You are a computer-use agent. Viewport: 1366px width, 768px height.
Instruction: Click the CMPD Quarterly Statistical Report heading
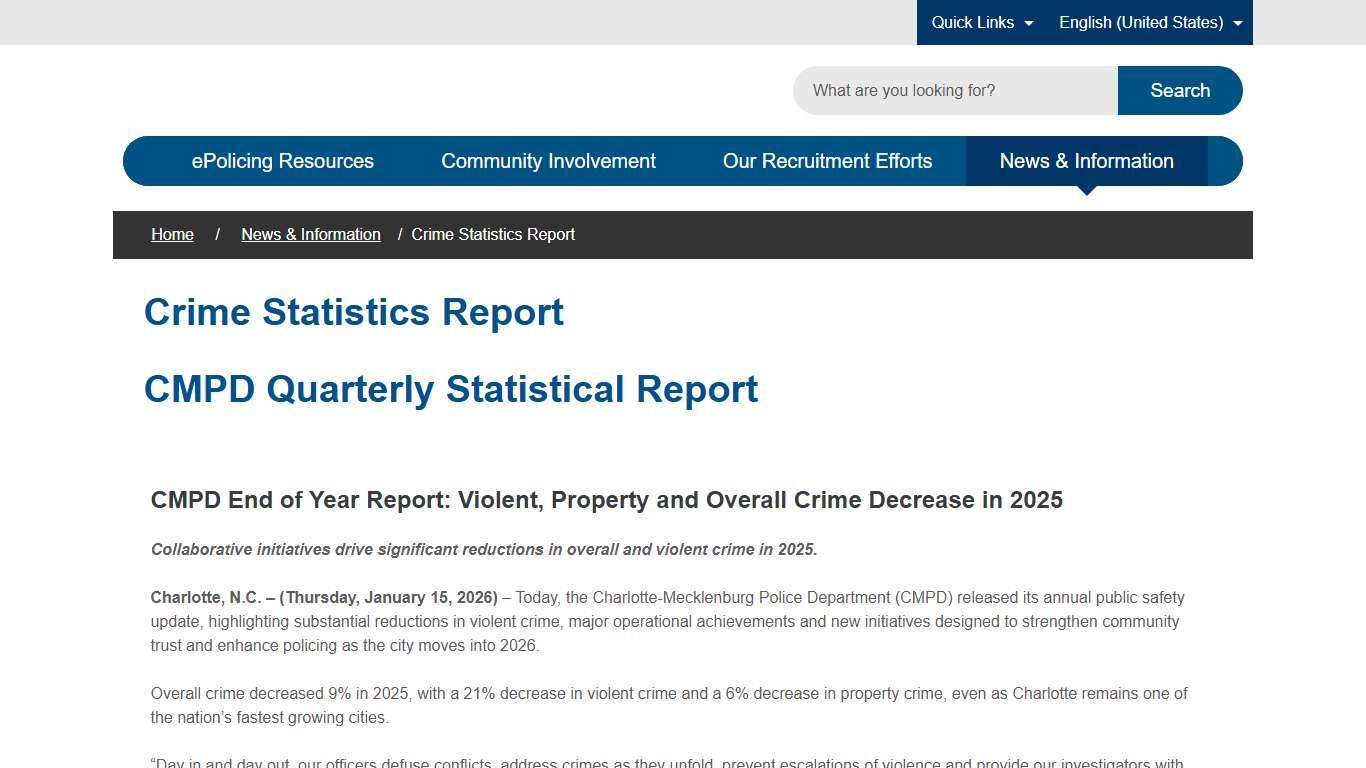point(451,389)
